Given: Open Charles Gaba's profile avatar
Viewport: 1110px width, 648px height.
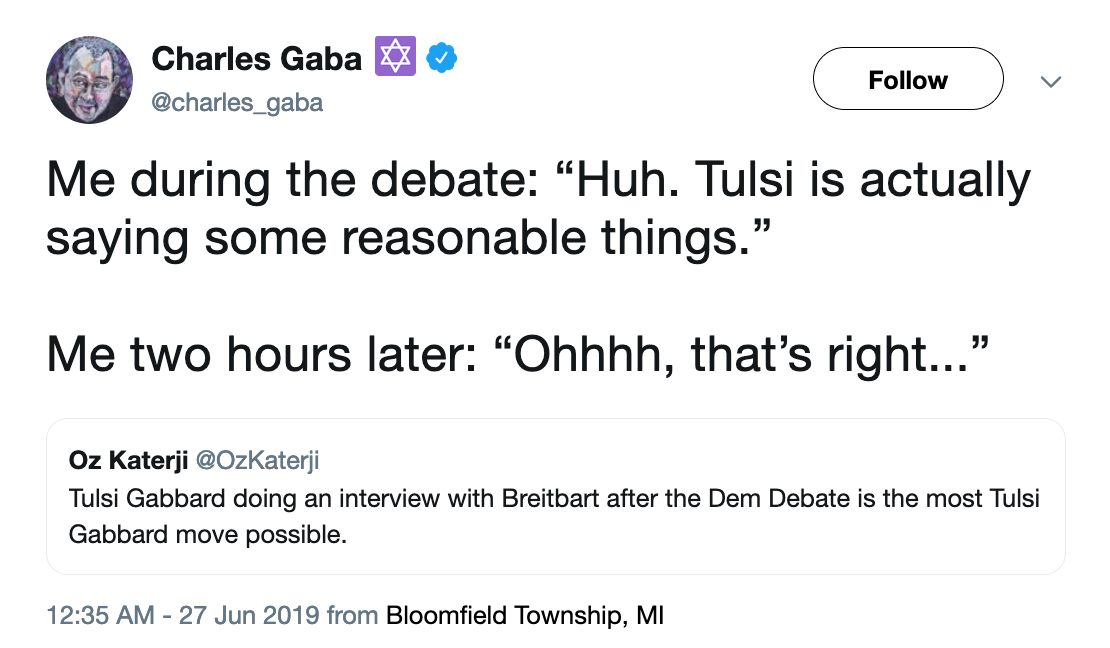Looking at the screenshot, I should pyautogui.click(x=89, y=80).
